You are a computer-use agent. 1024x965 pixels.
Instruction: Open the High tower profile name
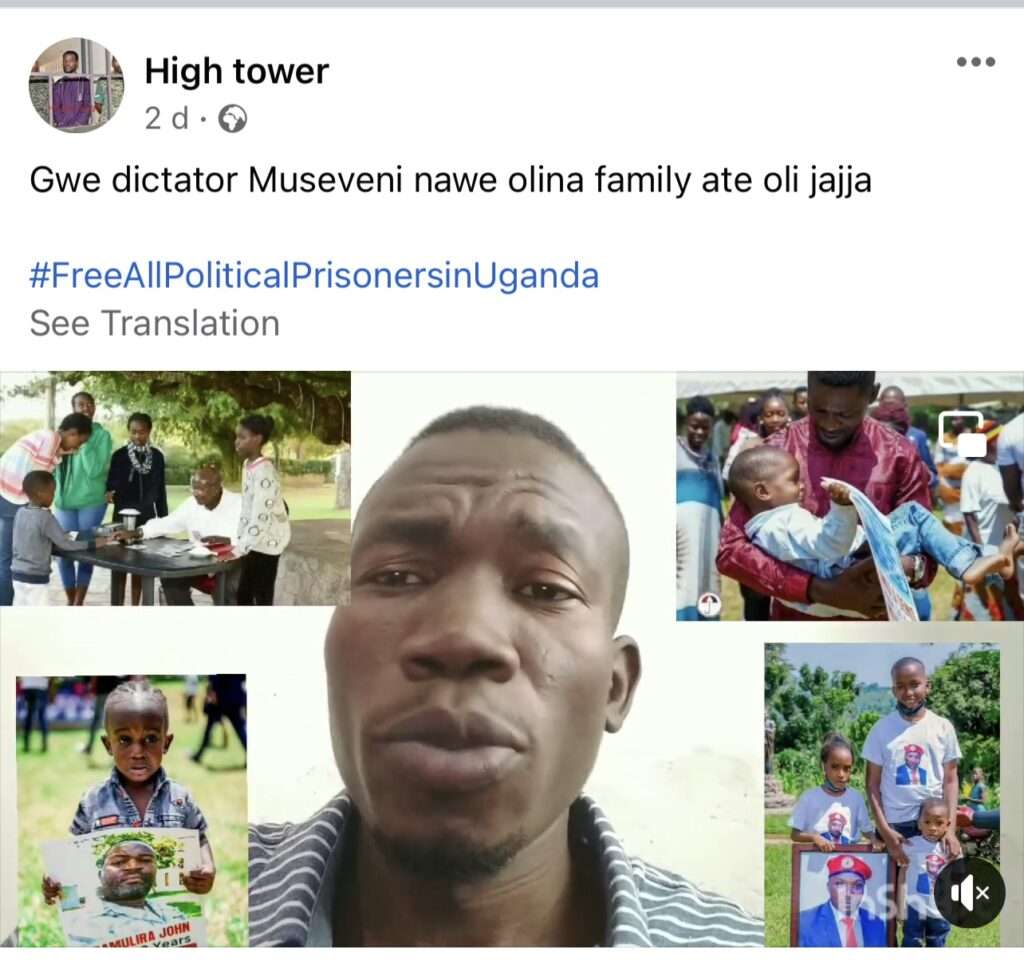(236, 71)
